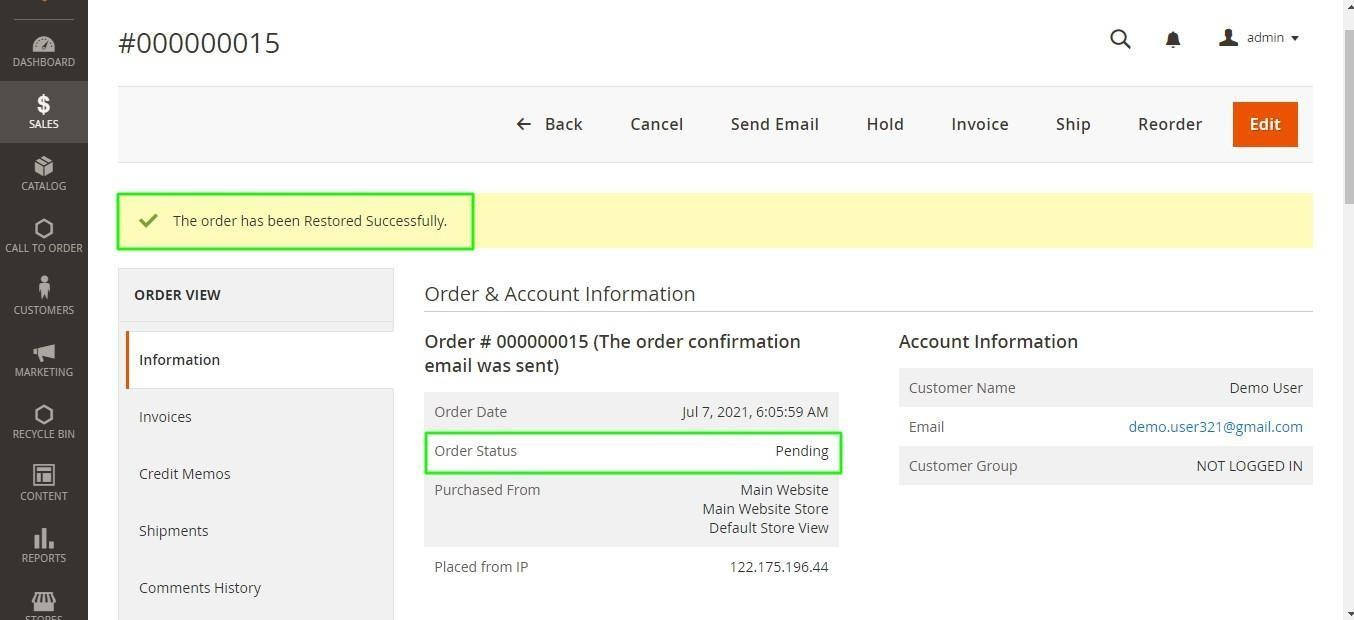This screenshot has height=620, width=1354.
Task: Click the search magnifier icon
Action: 1120,39
